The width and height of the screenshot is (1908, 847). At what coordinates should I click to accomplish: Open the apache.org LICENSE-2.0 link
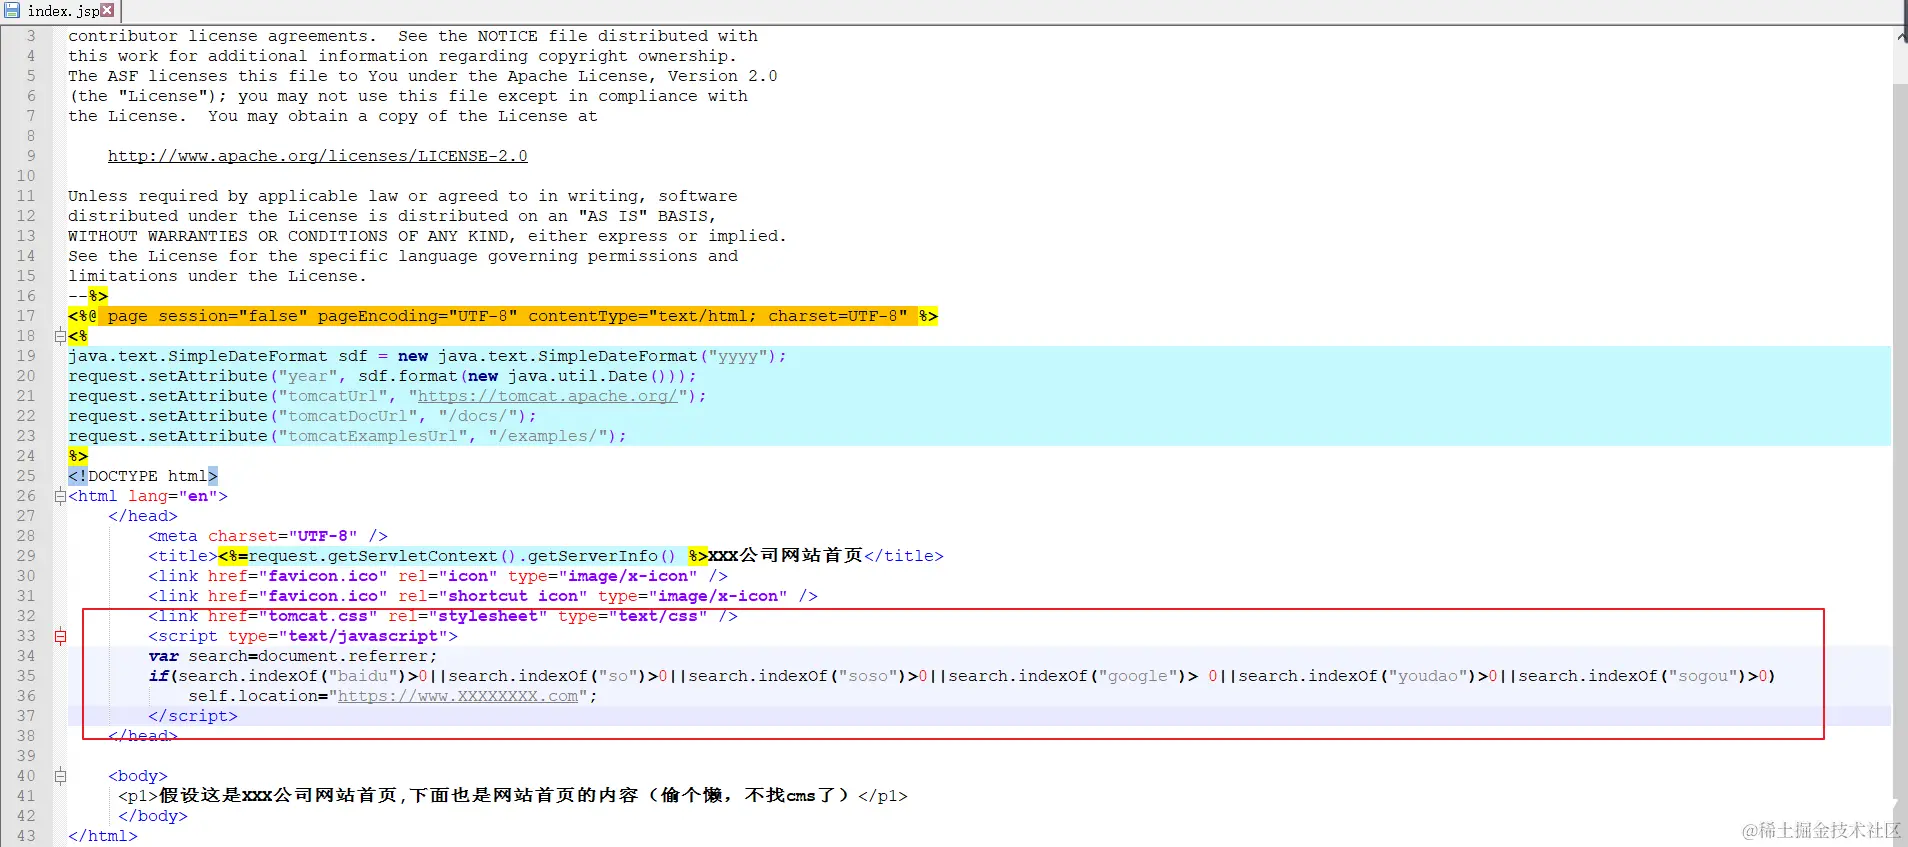318,156
